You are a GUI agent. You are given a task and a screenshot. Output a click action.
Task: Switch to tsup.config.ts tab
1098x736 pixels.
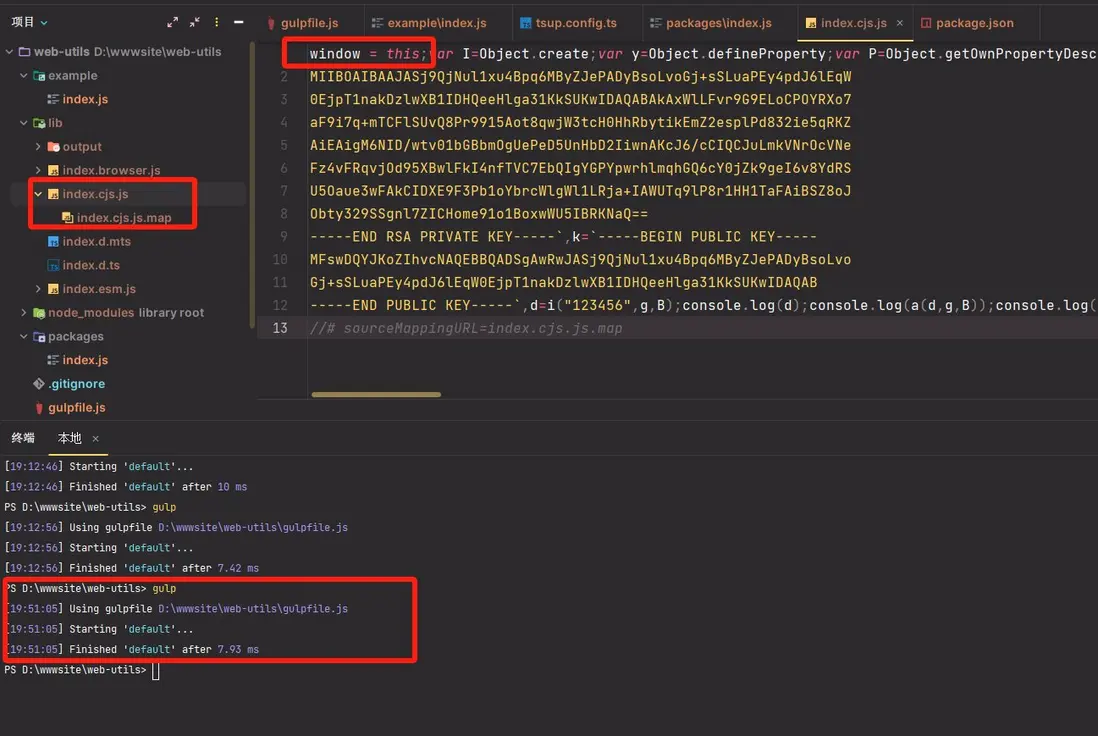tap(569, 23)
